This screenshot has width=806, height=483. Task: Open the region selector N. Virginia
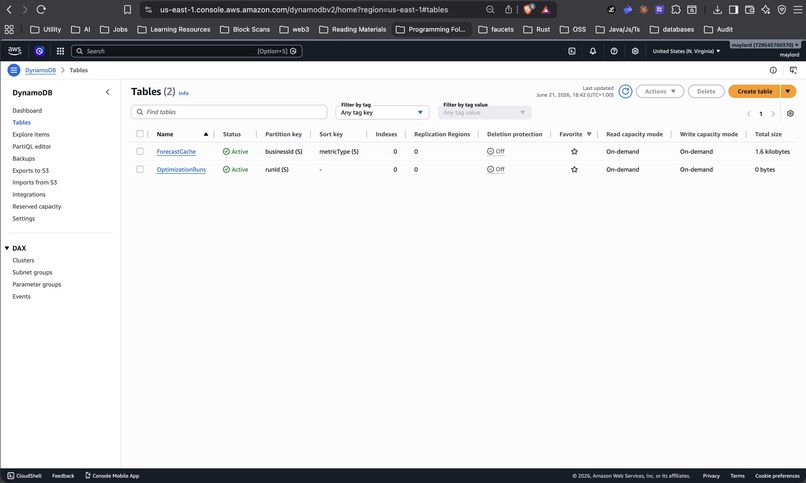point(686,51)
